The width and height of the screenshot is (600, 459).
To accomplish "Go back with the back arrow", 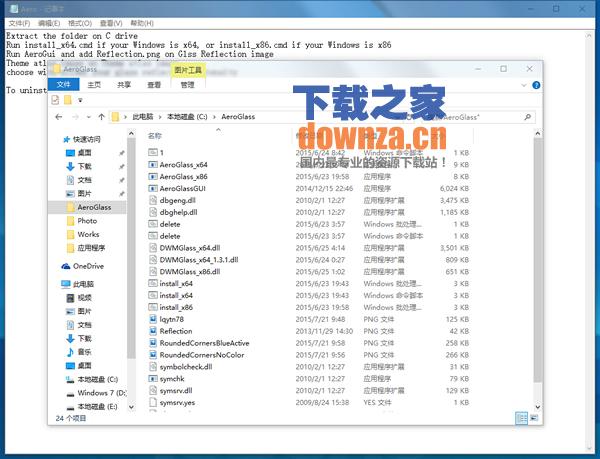I will pyautogui.click(x=59, y=117).
